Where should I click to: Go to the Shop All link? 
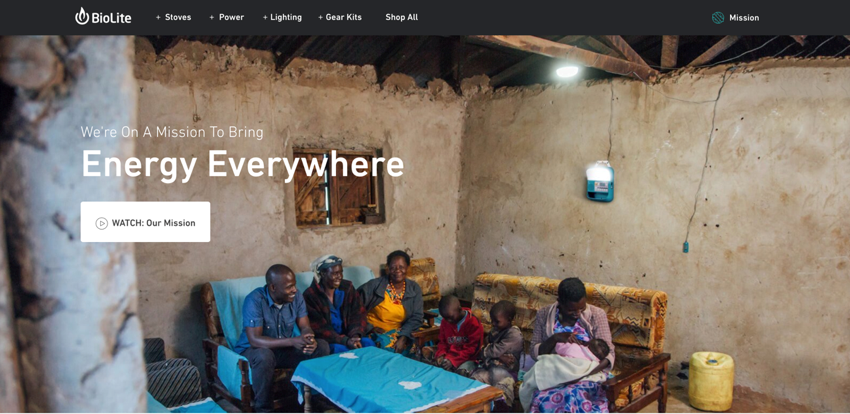(x=402, y=17)
